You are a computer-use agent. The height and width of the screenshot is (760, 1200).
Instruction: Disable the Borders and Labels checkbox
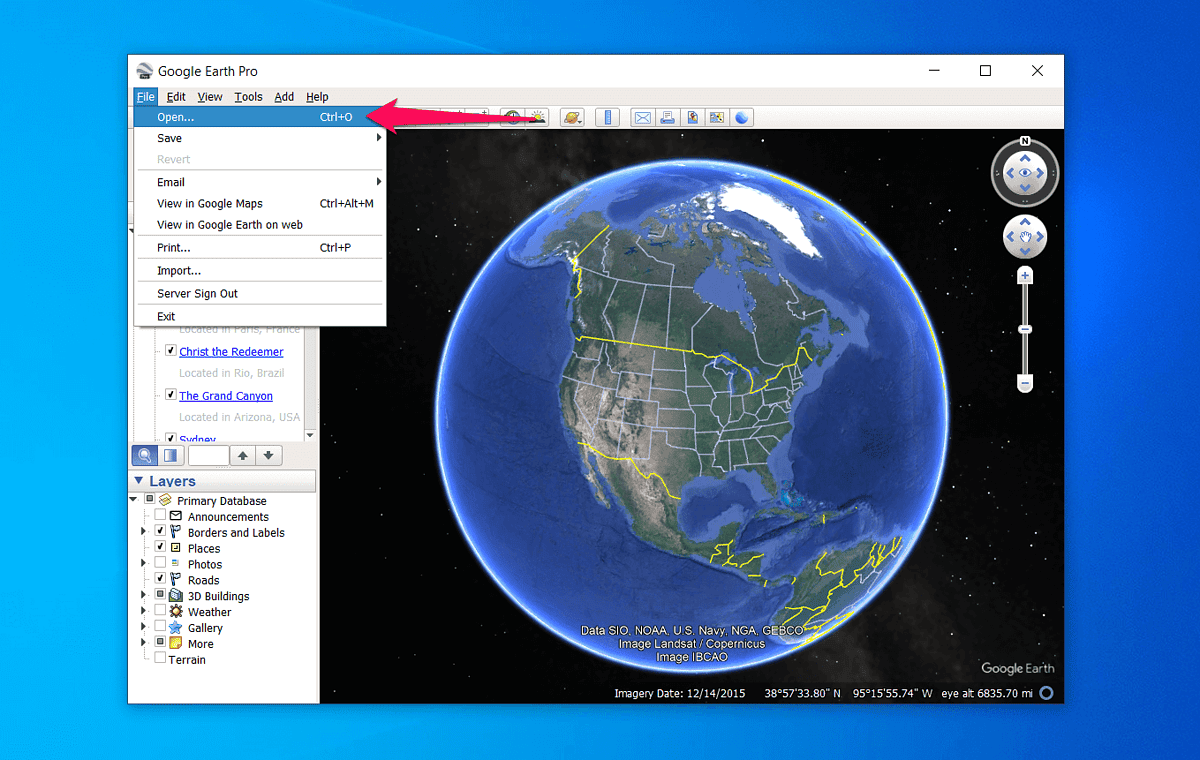point(160,532)
